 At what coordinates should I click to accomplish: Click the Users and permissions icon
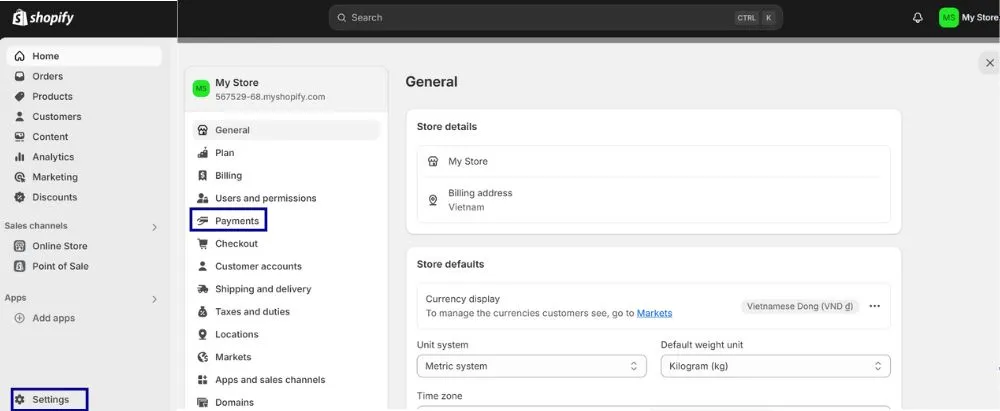203,198
